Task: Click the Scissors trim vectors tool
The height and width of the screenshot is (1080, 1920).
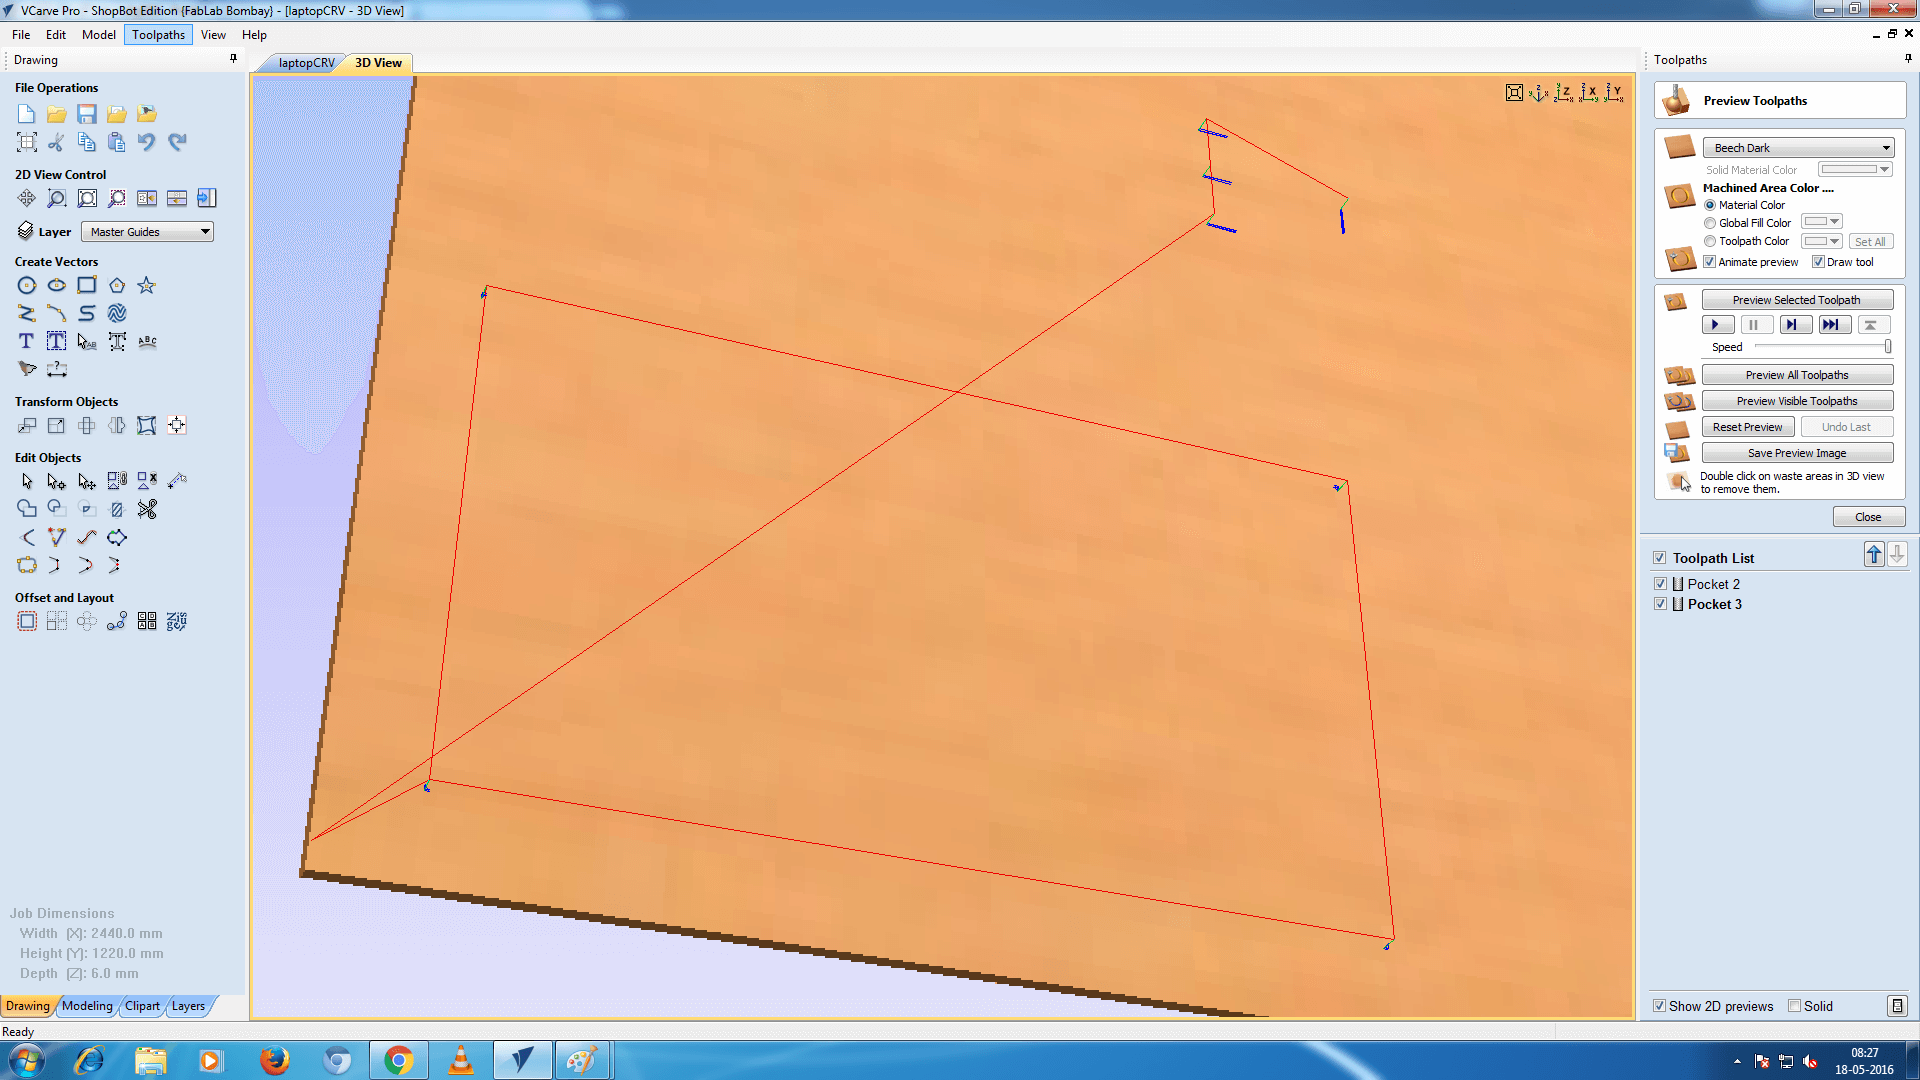Action: click(147, 509)
